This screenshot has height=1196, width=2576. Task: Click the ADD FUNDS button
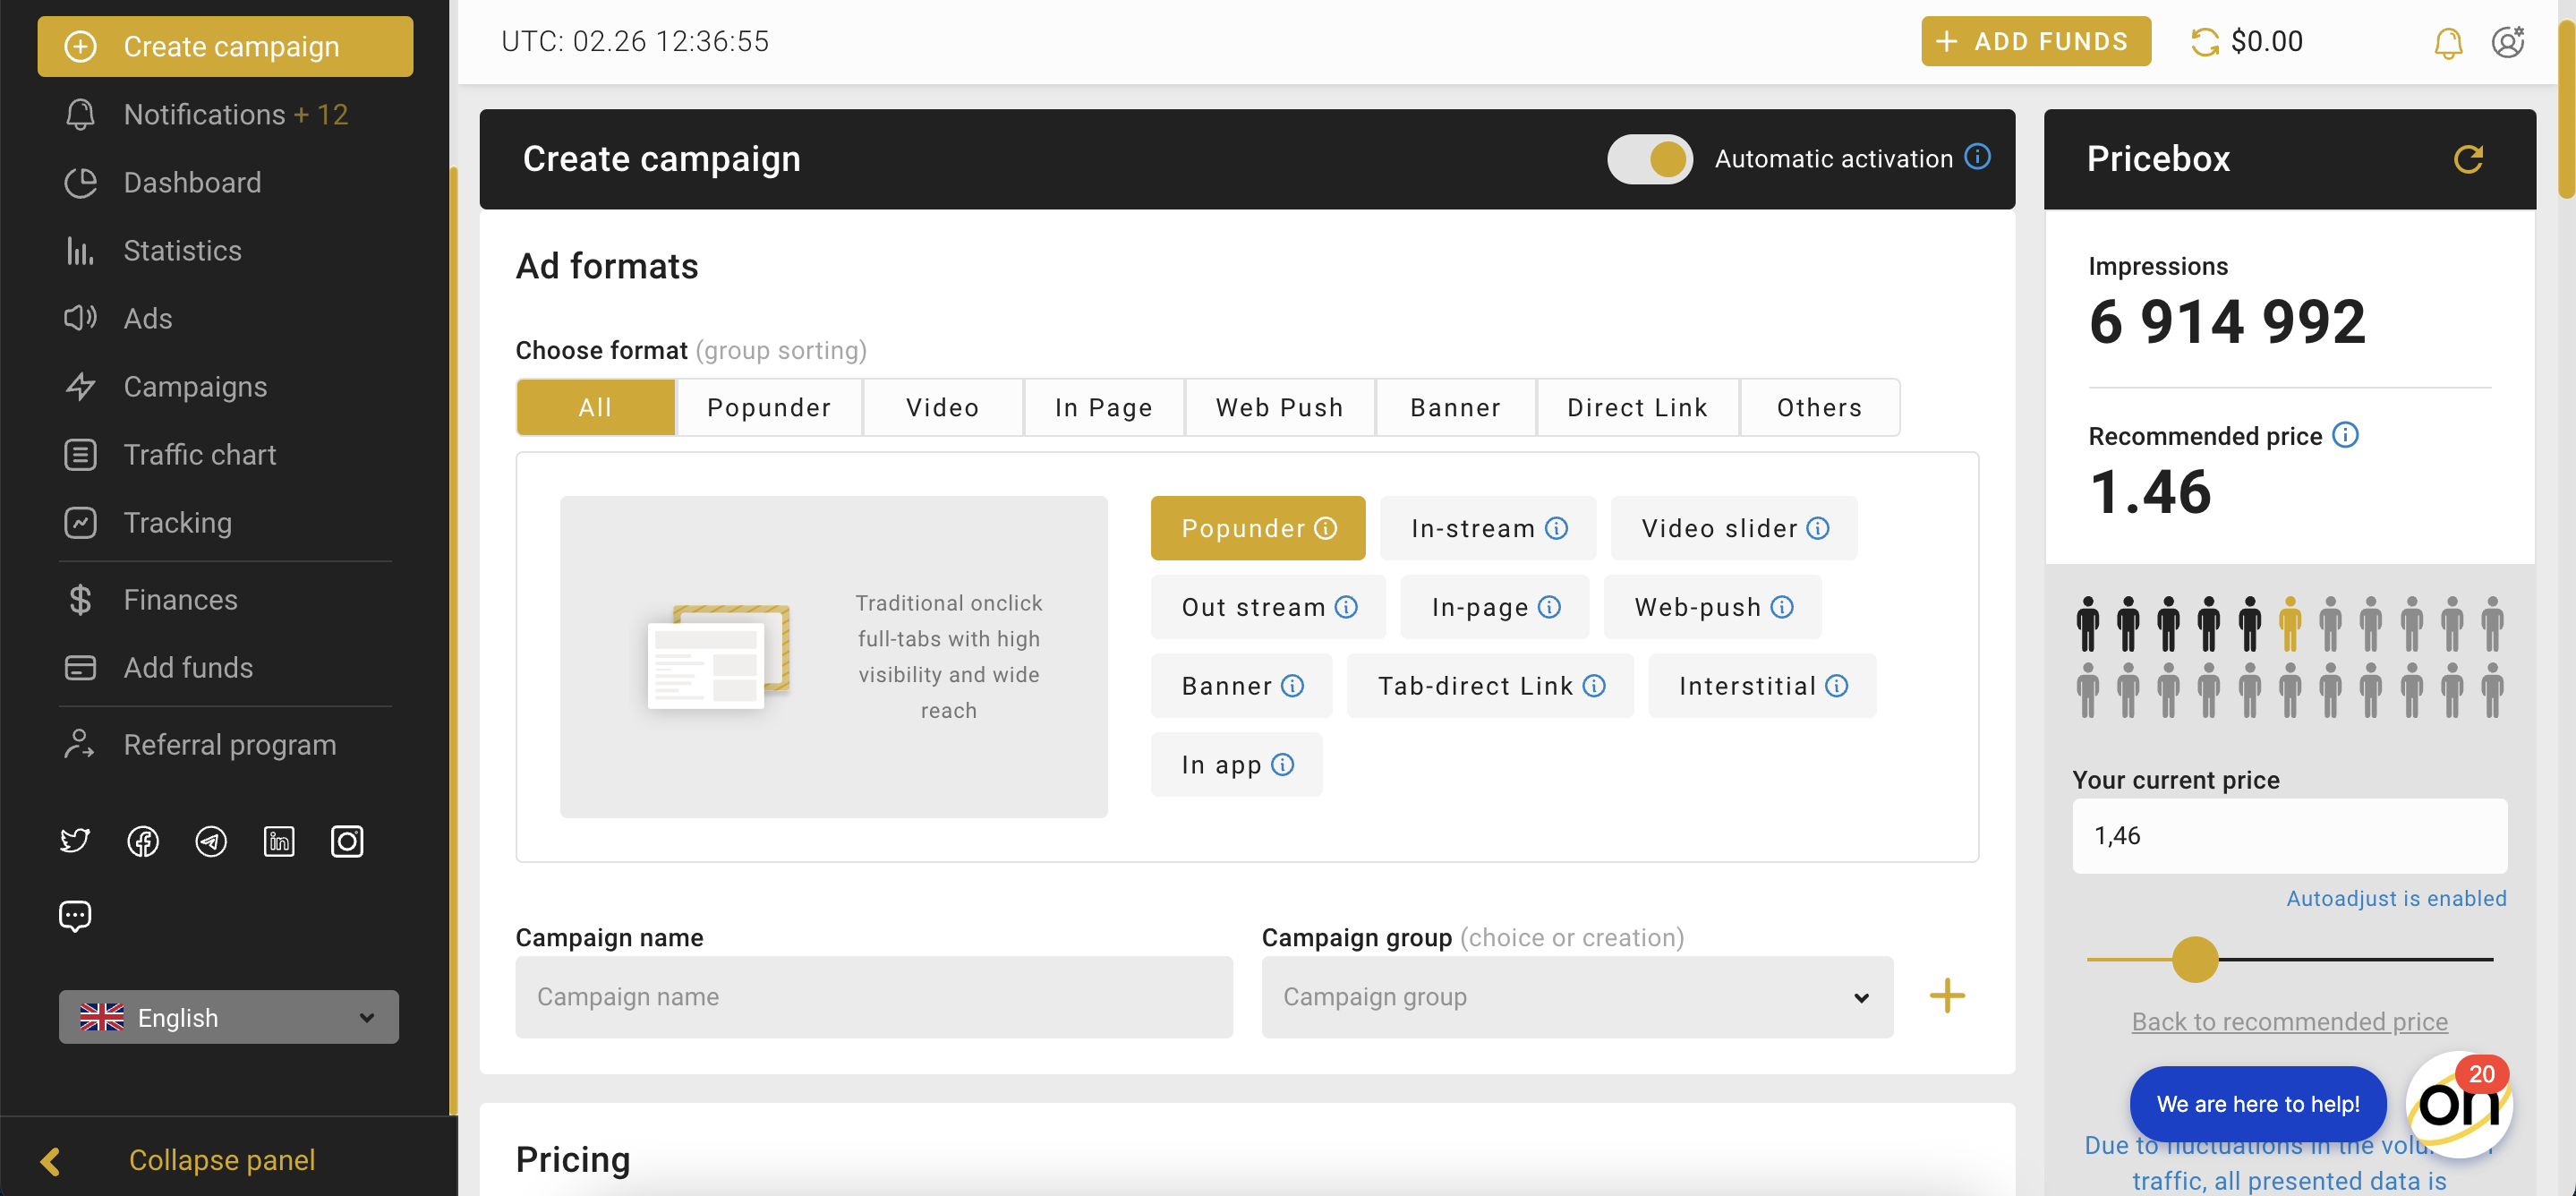click(x=2035, y=42)
